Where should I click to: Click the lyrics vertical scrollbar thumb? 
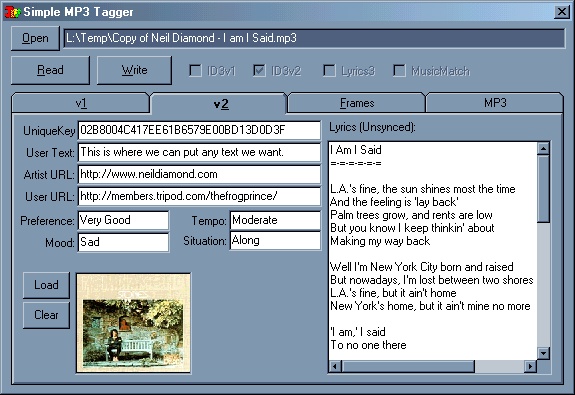(x=543, y=189)
